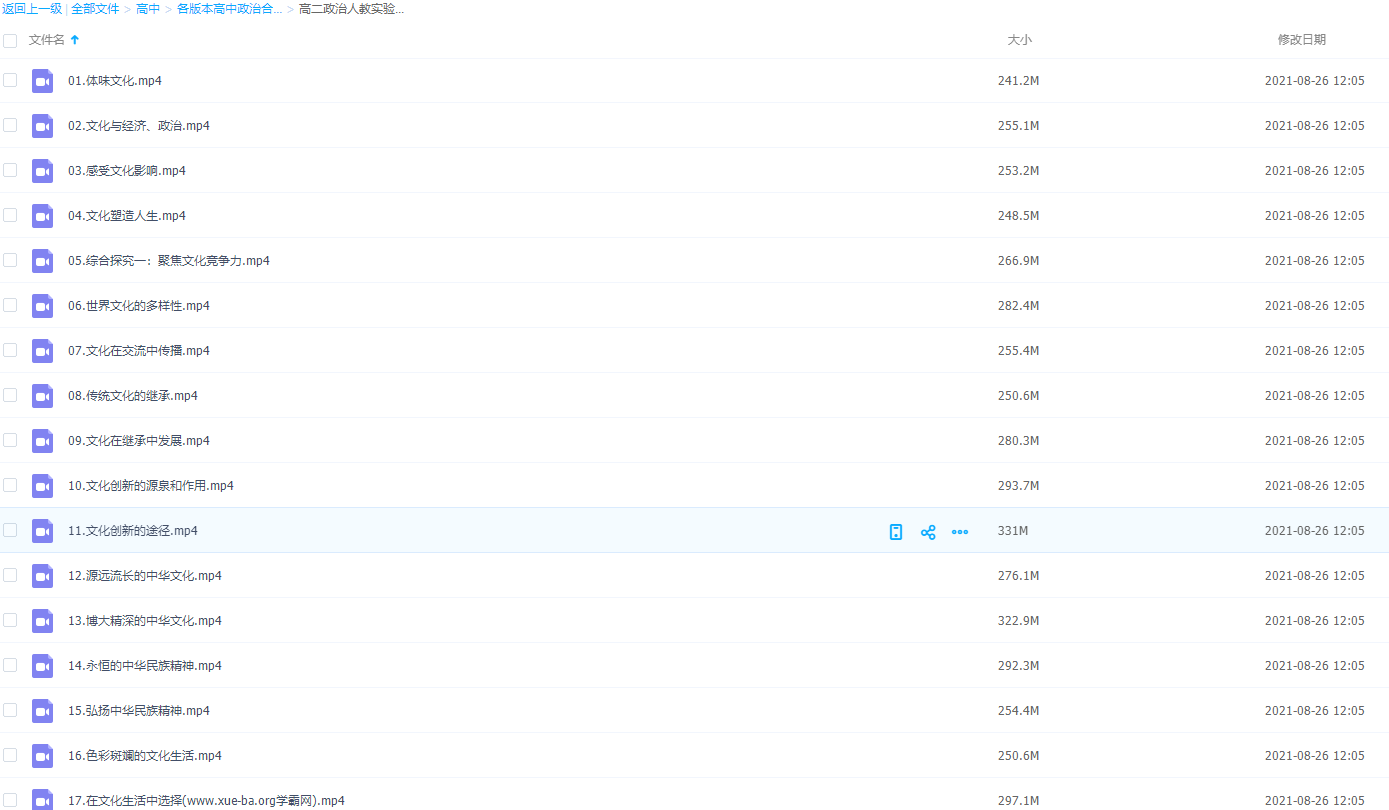Click video icon for 16.色彩斑斓的文化生活.mp4
Screen dimensions: 1389x810
pyautogui.click(x=42, y=756)
